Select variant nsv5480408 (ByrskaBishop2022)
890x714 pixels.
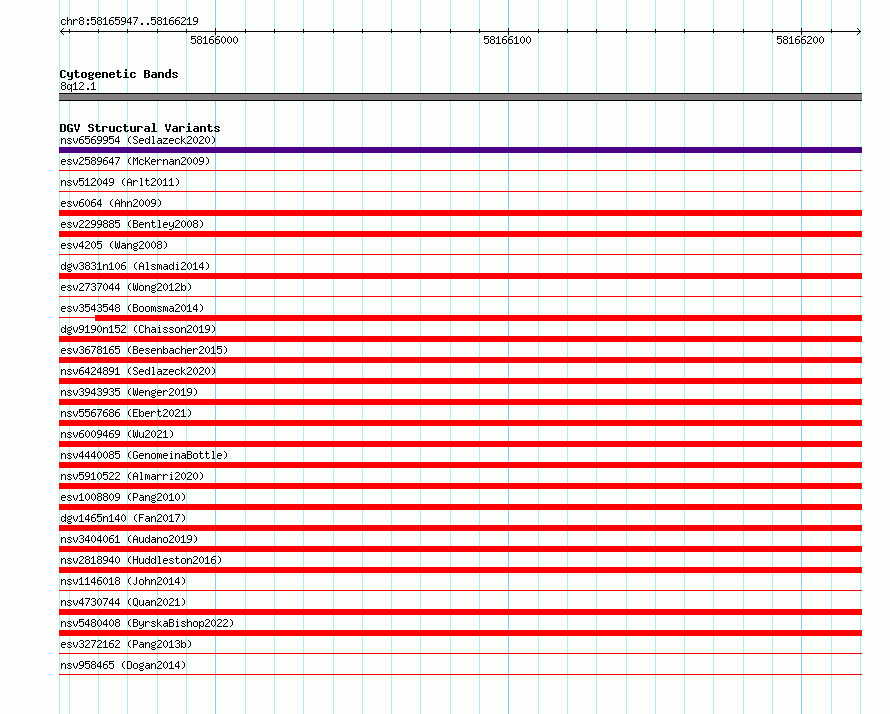tap(147, 623)
